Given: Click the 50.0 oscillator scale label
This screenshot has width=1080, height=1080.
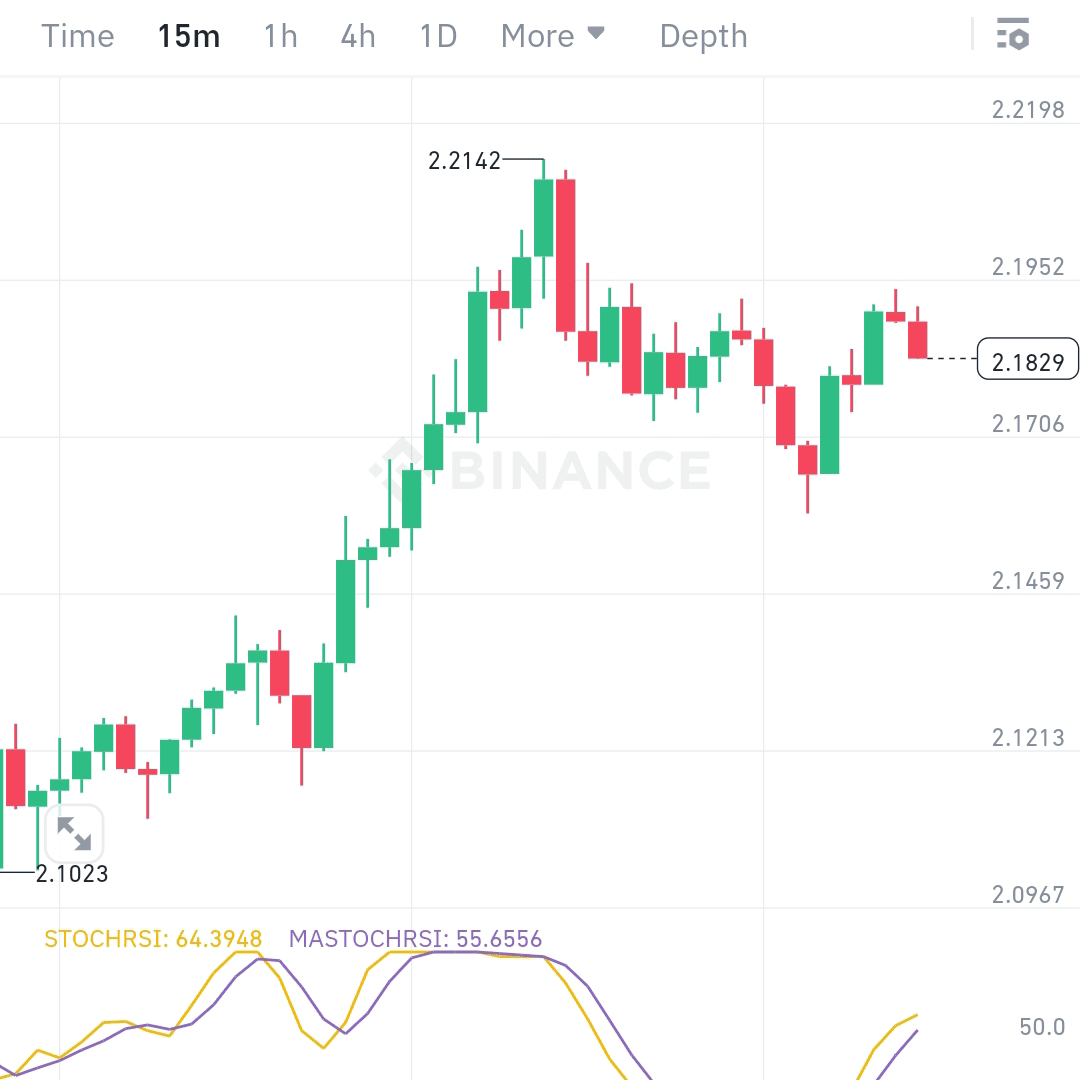Looking at the screenshot, I should (1040, 1027).
